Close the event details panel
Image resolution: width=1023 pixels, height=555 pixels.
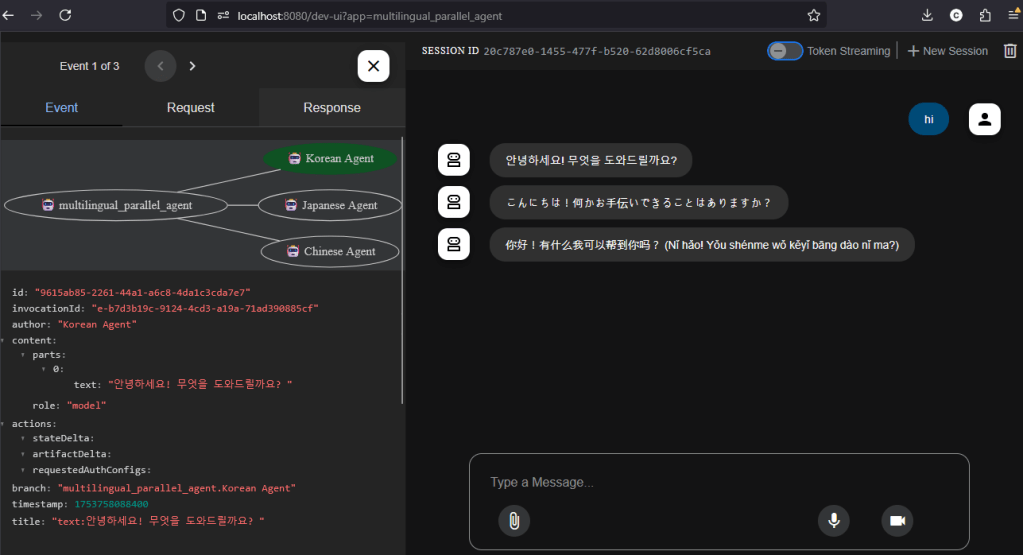373,66
